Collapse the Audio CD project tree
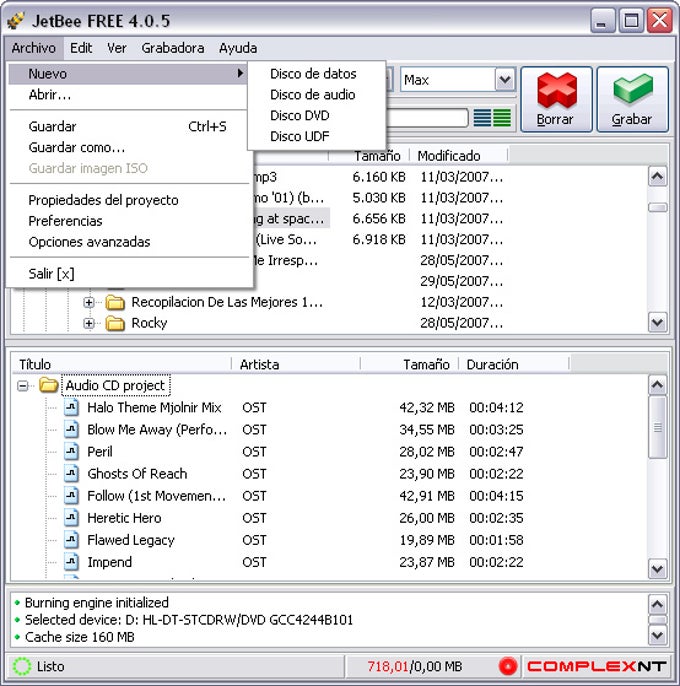Image resolution: width=680 pixels, height=686 pixels. [x=22, y=385]
